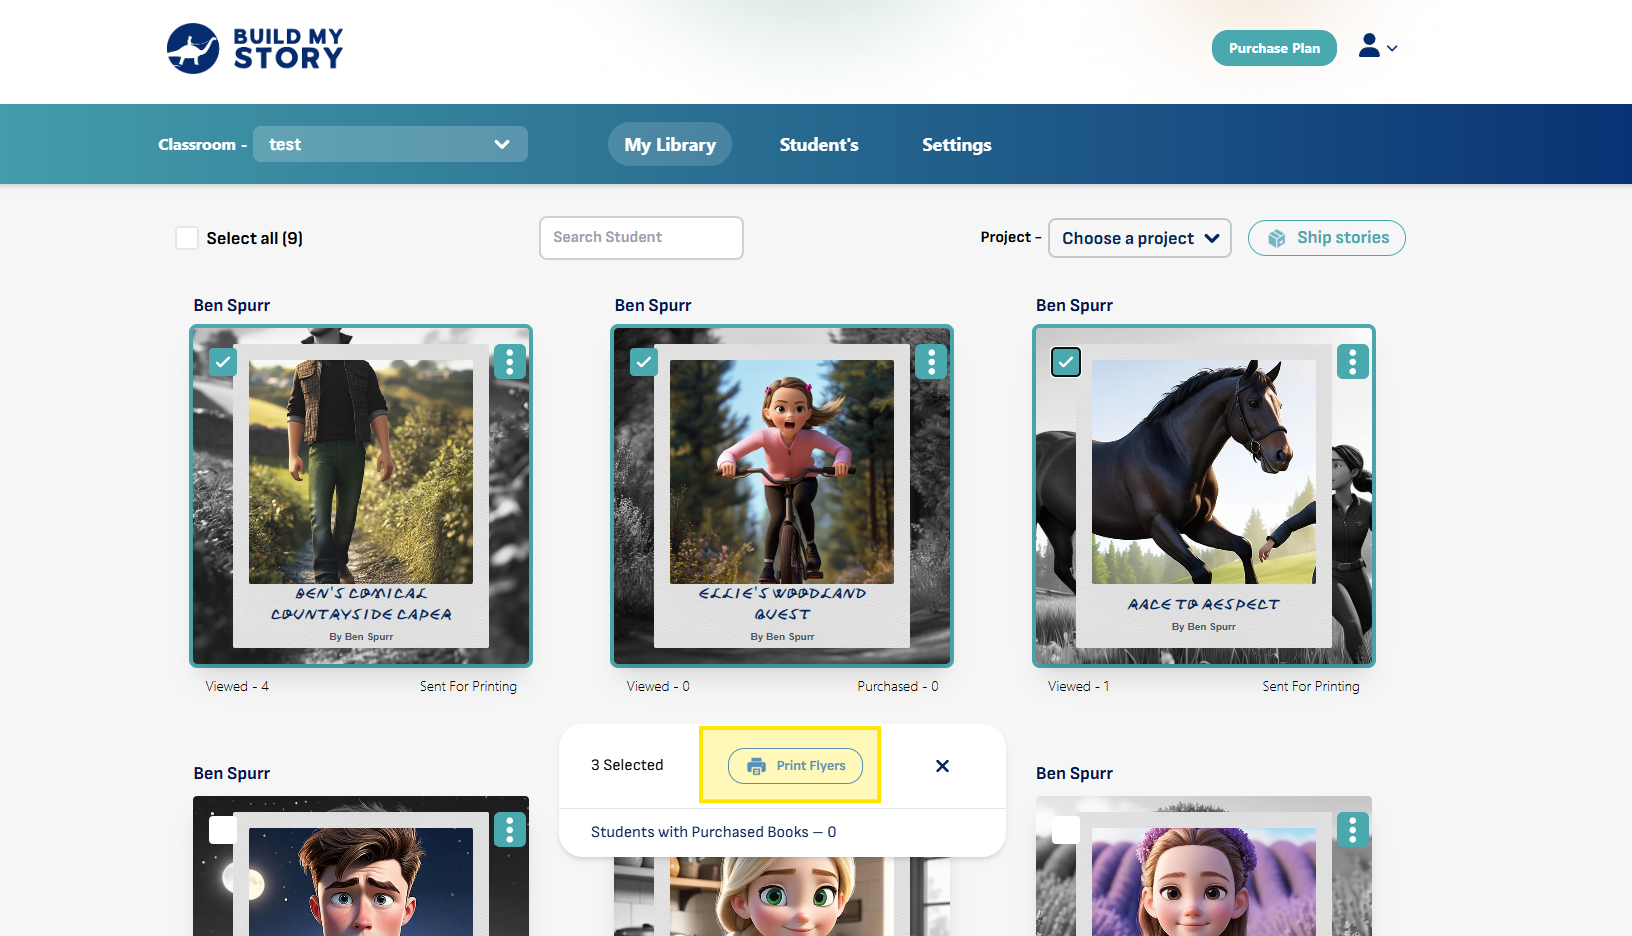
Task: Open Ben's Comical Countryside Caper cover
Action: [x=361, y=496]
